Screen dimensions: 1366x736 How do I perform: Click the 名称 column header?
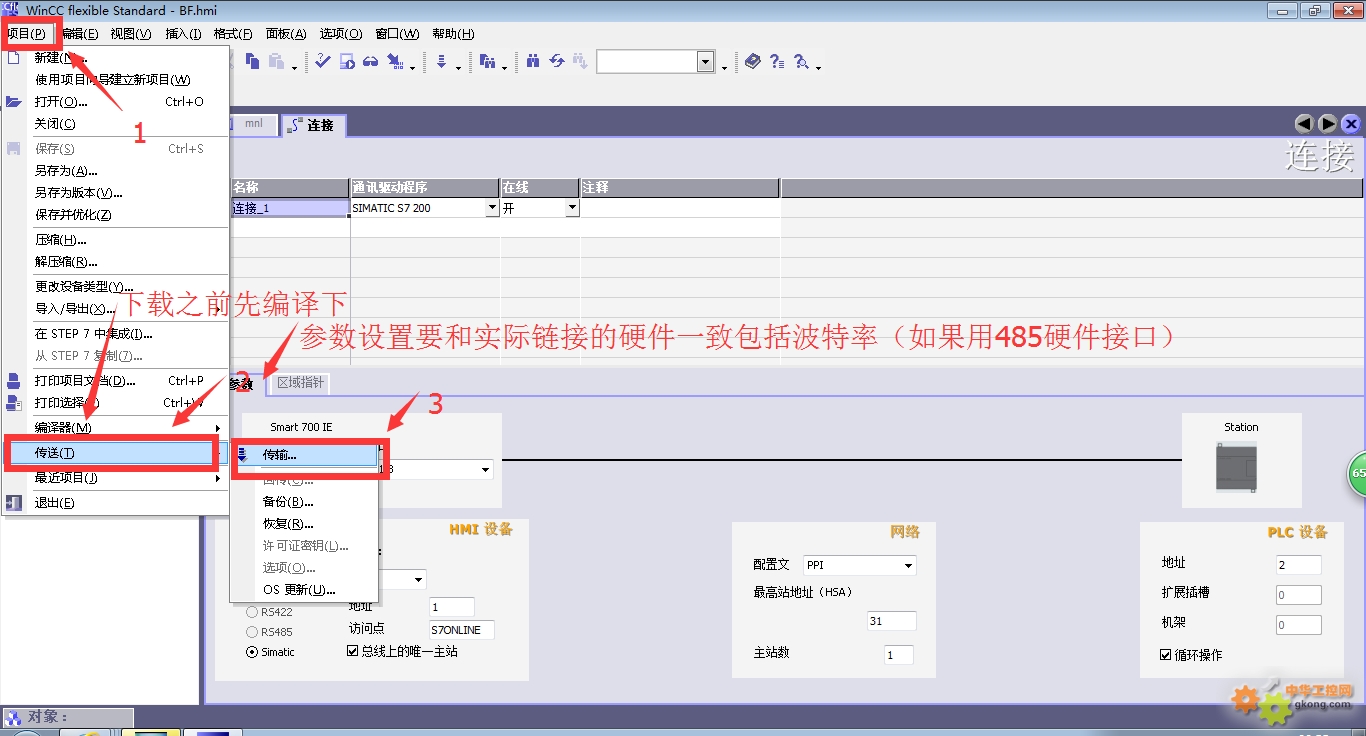point(290,188)
